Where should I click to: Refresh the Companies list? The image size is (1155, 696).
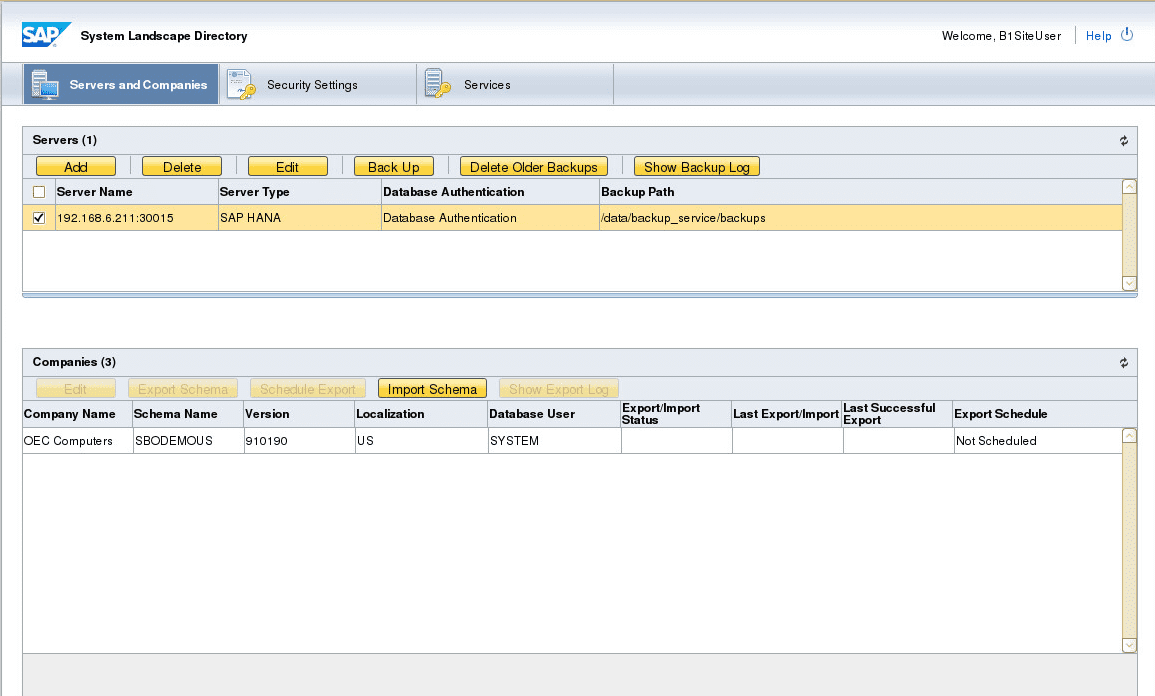coord(1123,362)
